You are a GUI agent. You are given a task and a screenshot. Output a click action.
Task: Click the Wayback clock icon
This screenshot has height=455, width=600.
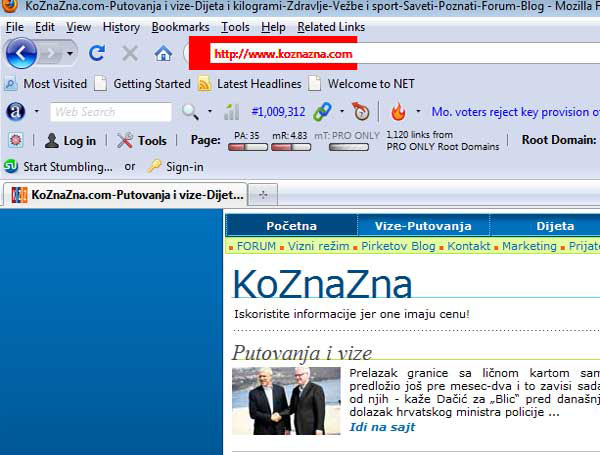click(x=361, y=112)
